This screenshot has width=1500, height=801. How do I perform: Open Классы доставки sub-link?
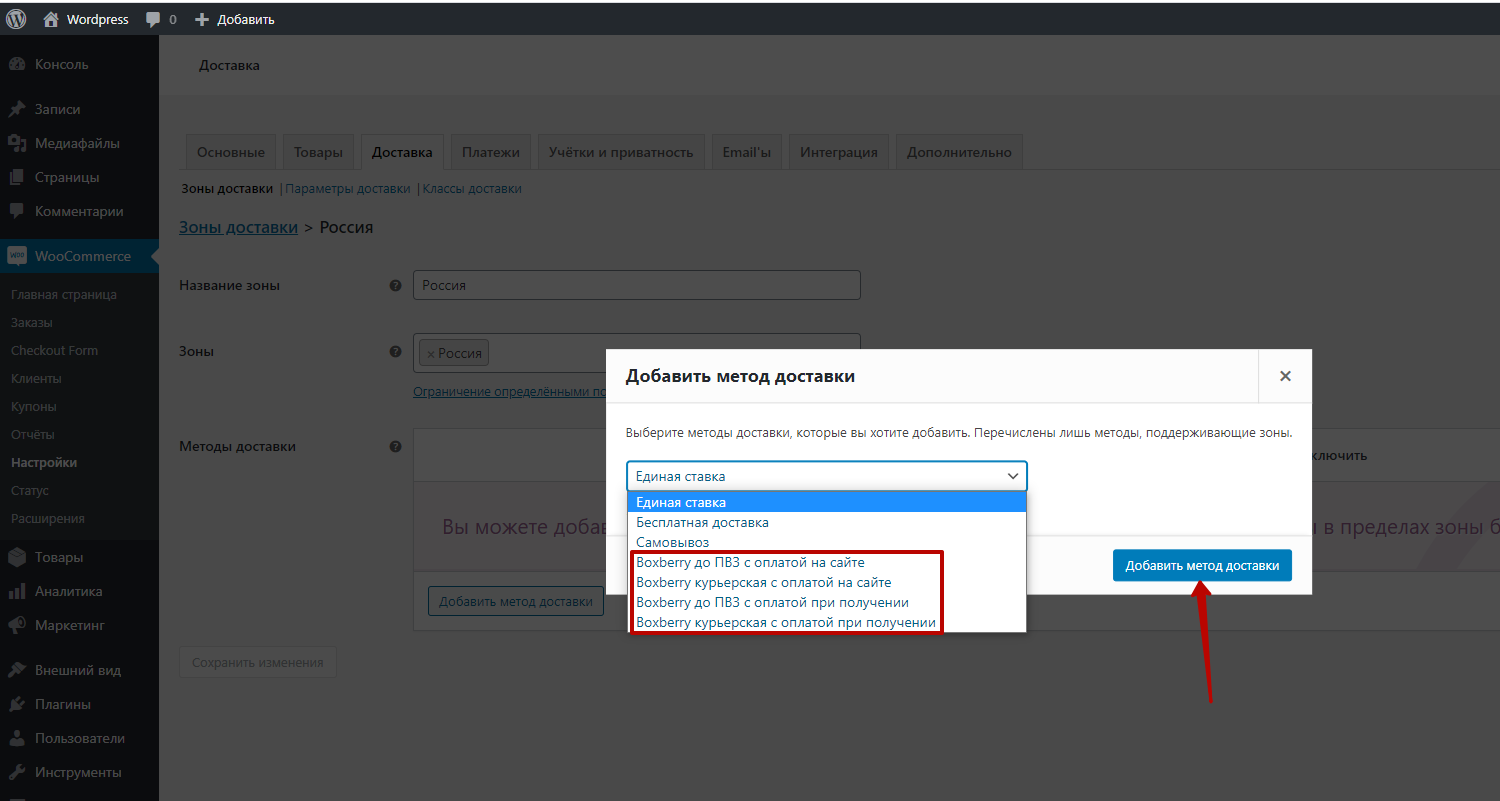tap(472, 188)
